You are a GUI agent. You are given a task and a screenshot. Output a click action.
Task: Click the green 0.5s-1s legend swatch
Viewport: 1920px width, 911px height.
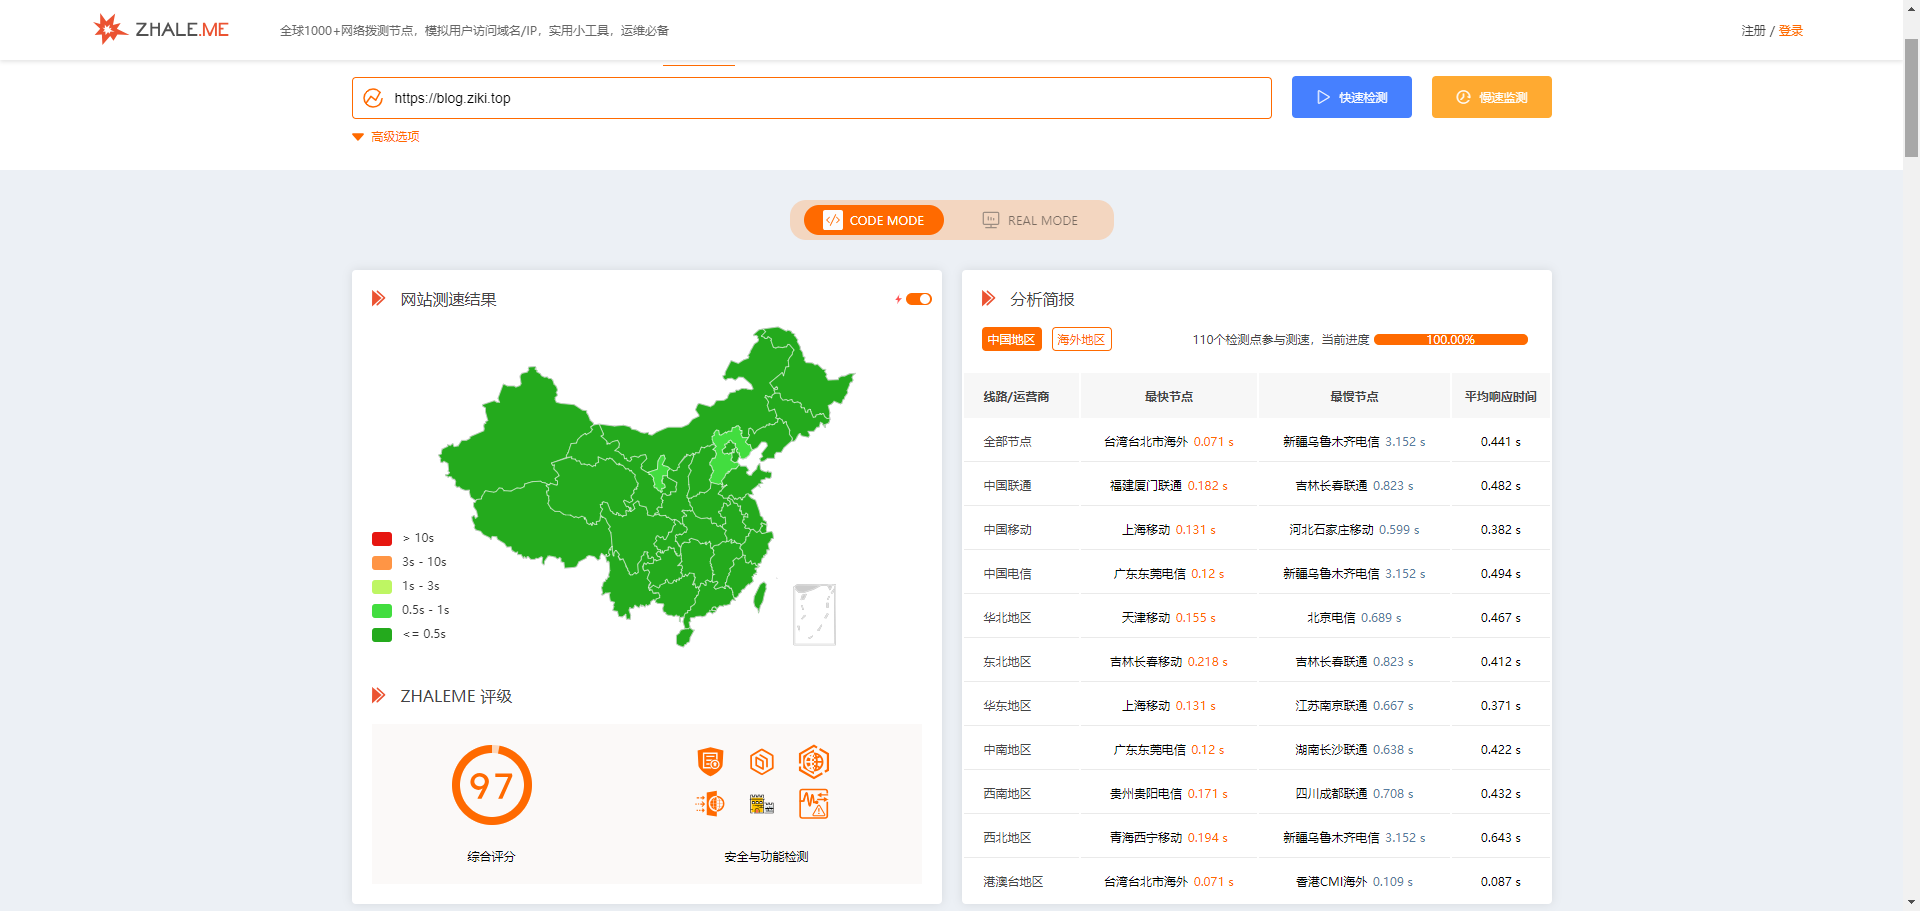coord(382,610)
